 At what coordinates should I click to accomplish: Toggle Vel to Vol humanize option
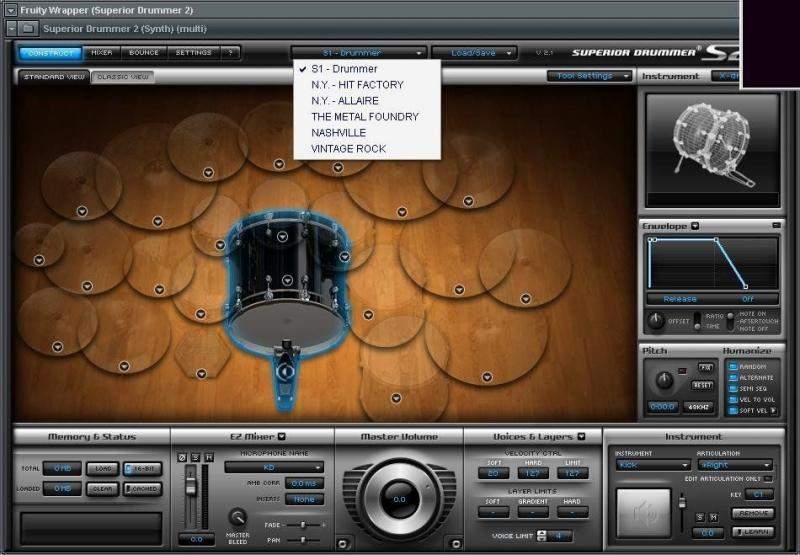click(733, 400)
